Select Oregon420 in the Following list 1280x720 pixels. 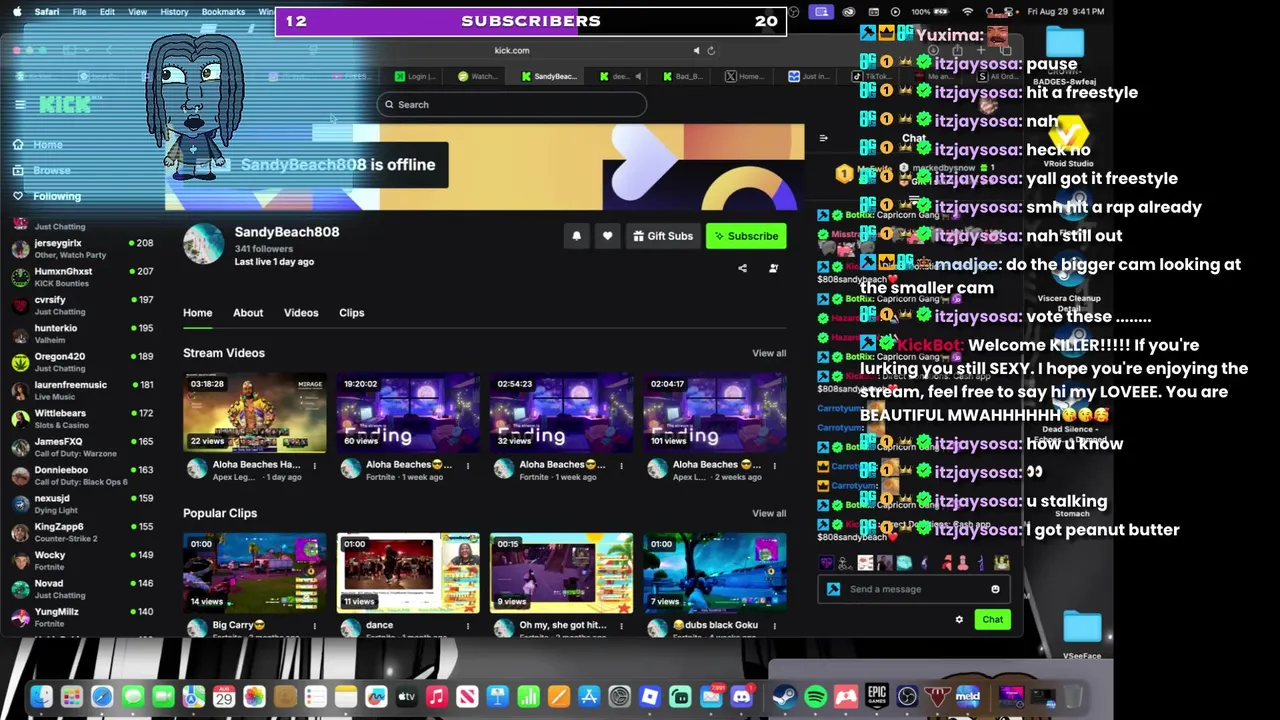click(x=80, y=362)
